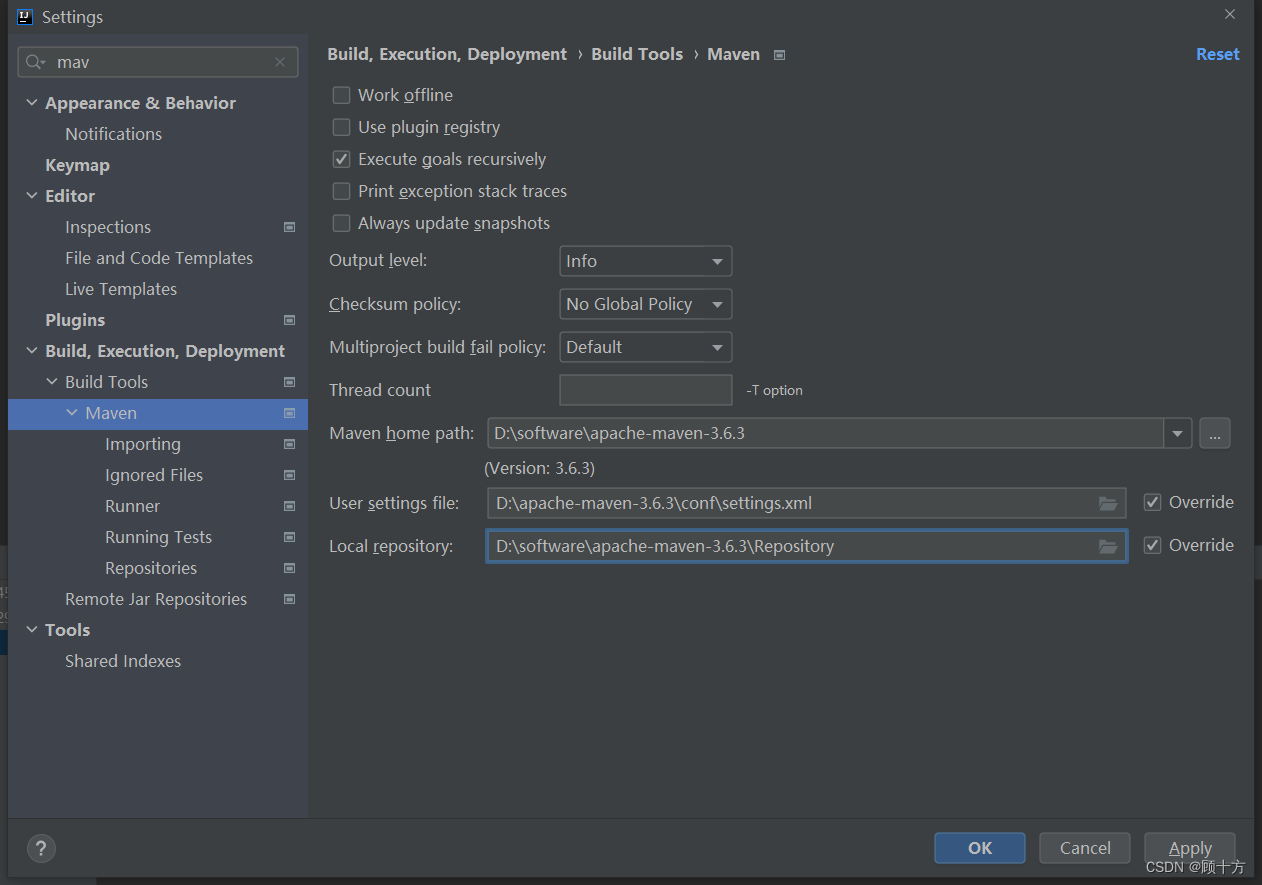The height and width of the screenshot is (885, 1262).
Task: Click project-level icon next to Runner
Action: click(x=289, y=506)
